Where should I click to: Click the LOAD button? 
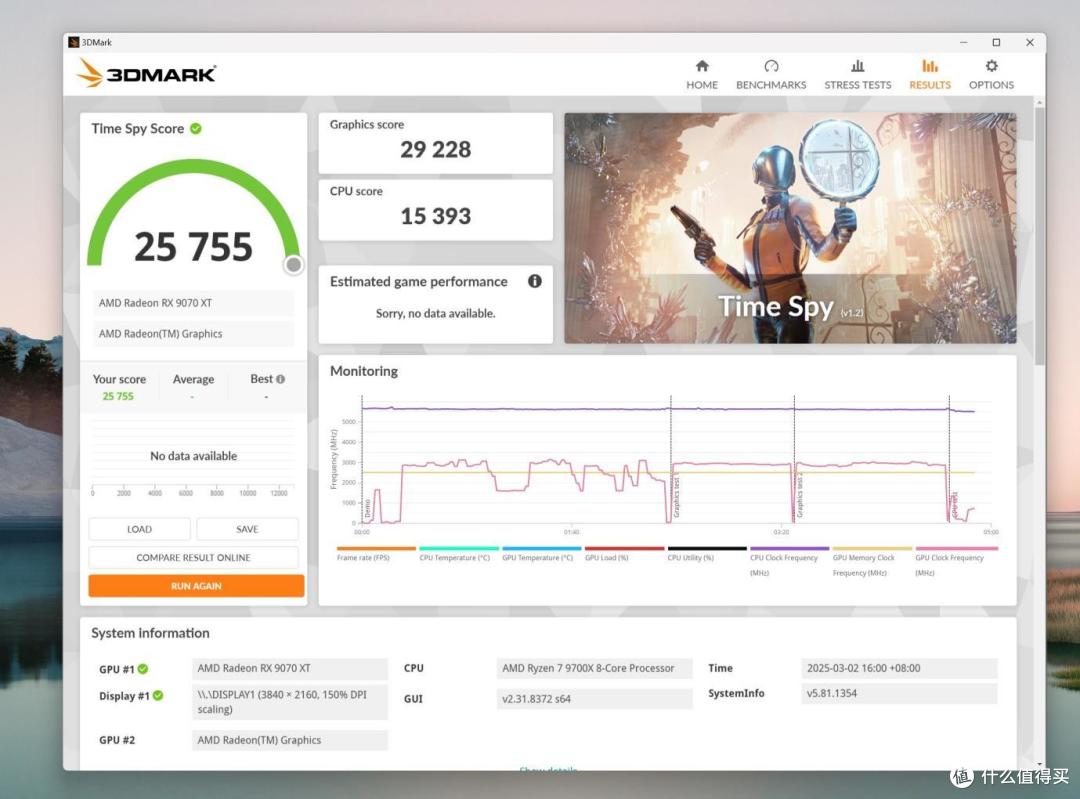(139, 529)
